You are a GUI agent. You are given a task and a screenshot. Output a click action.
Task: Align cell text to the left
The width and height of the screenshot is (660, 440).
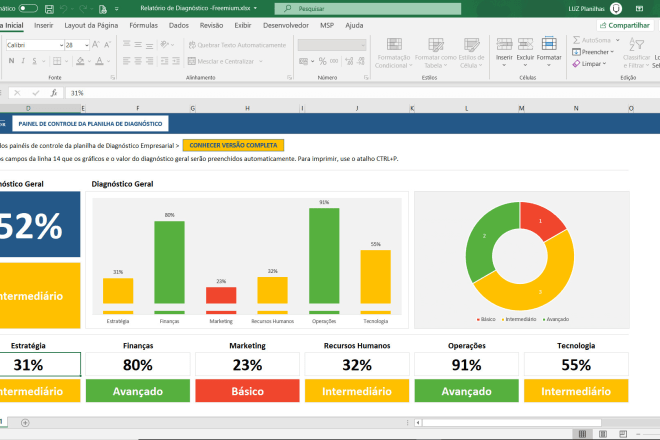(126, 61)
